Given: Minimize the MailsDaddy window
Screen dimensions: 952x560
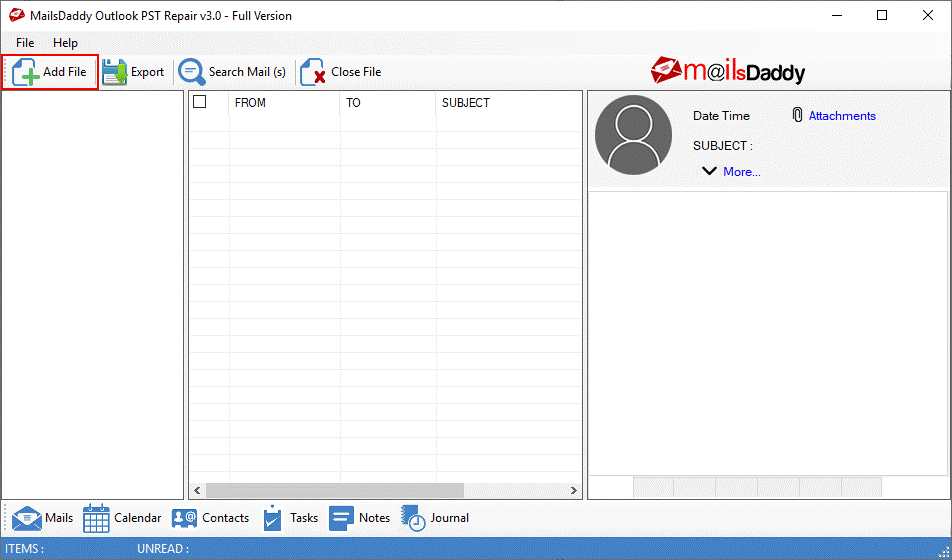Looking at the screenshot, I should pyautogui.click(x=837, y=15).
